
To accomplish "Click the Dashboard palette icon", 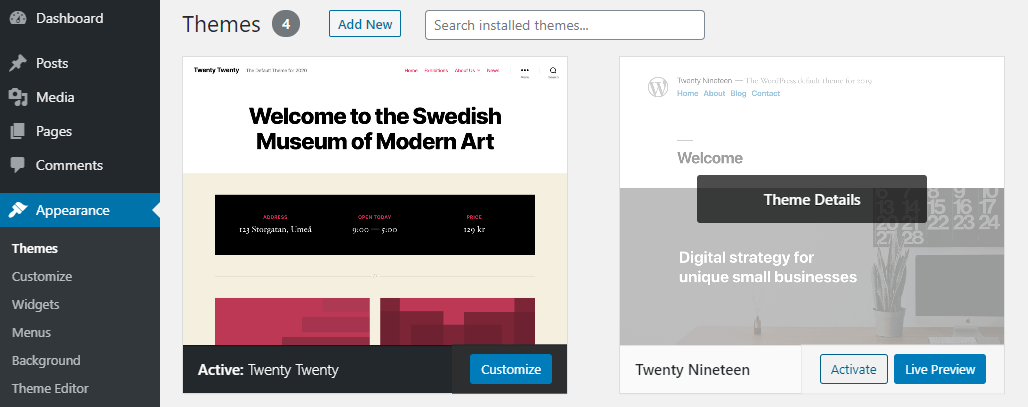I will [x=18, y=18].
